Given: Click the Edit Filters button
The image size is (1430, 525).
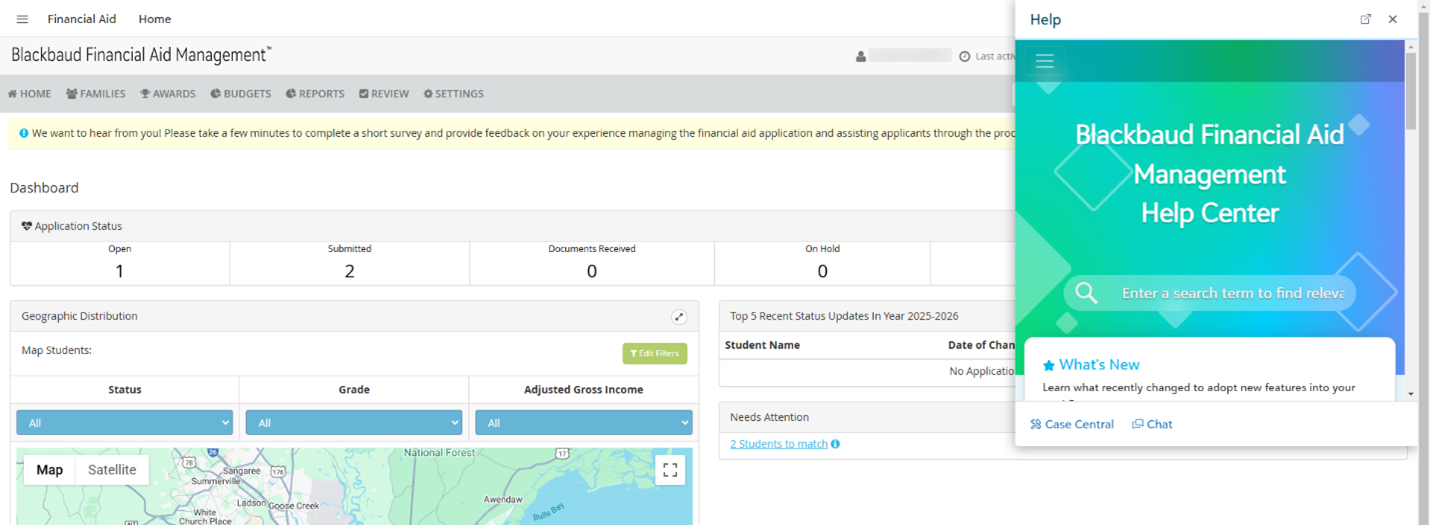Looking at the screenshot, I should coord(655,353).
